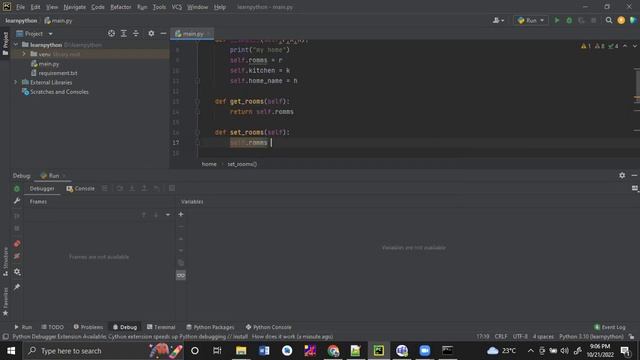Start debugging with the green bug icon

[569, 20]
